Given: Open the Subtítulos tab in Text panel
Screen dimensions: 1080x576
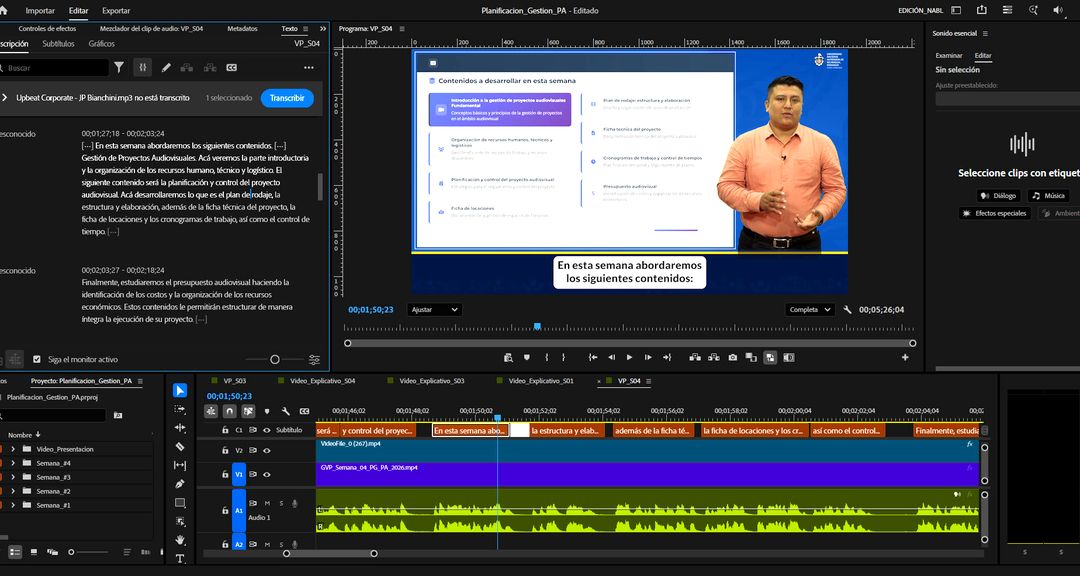Looking at the screenshot, I should pyautogui.click(x=58, y=44).
